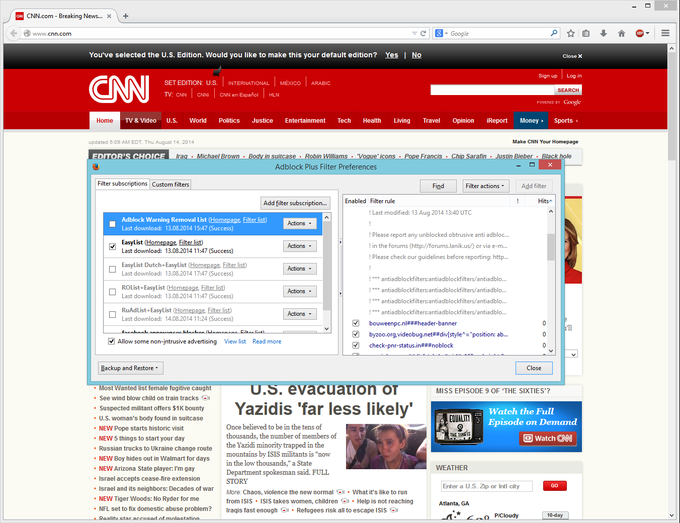Screen dimensions: 680x523
Task: Open Actions dropdown for EasyList
Action: tap(300, 246)
